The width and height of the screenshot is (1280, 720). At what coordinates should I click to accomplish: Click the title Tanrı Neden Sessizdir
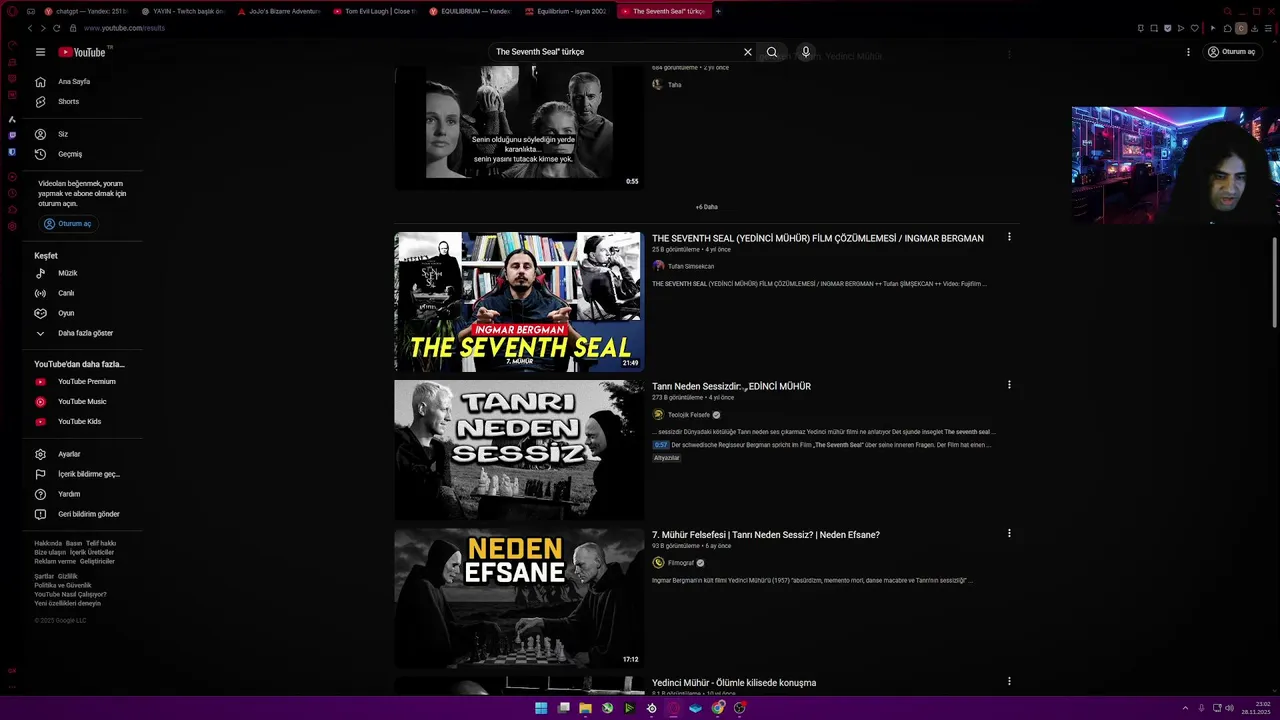(731, 386)
